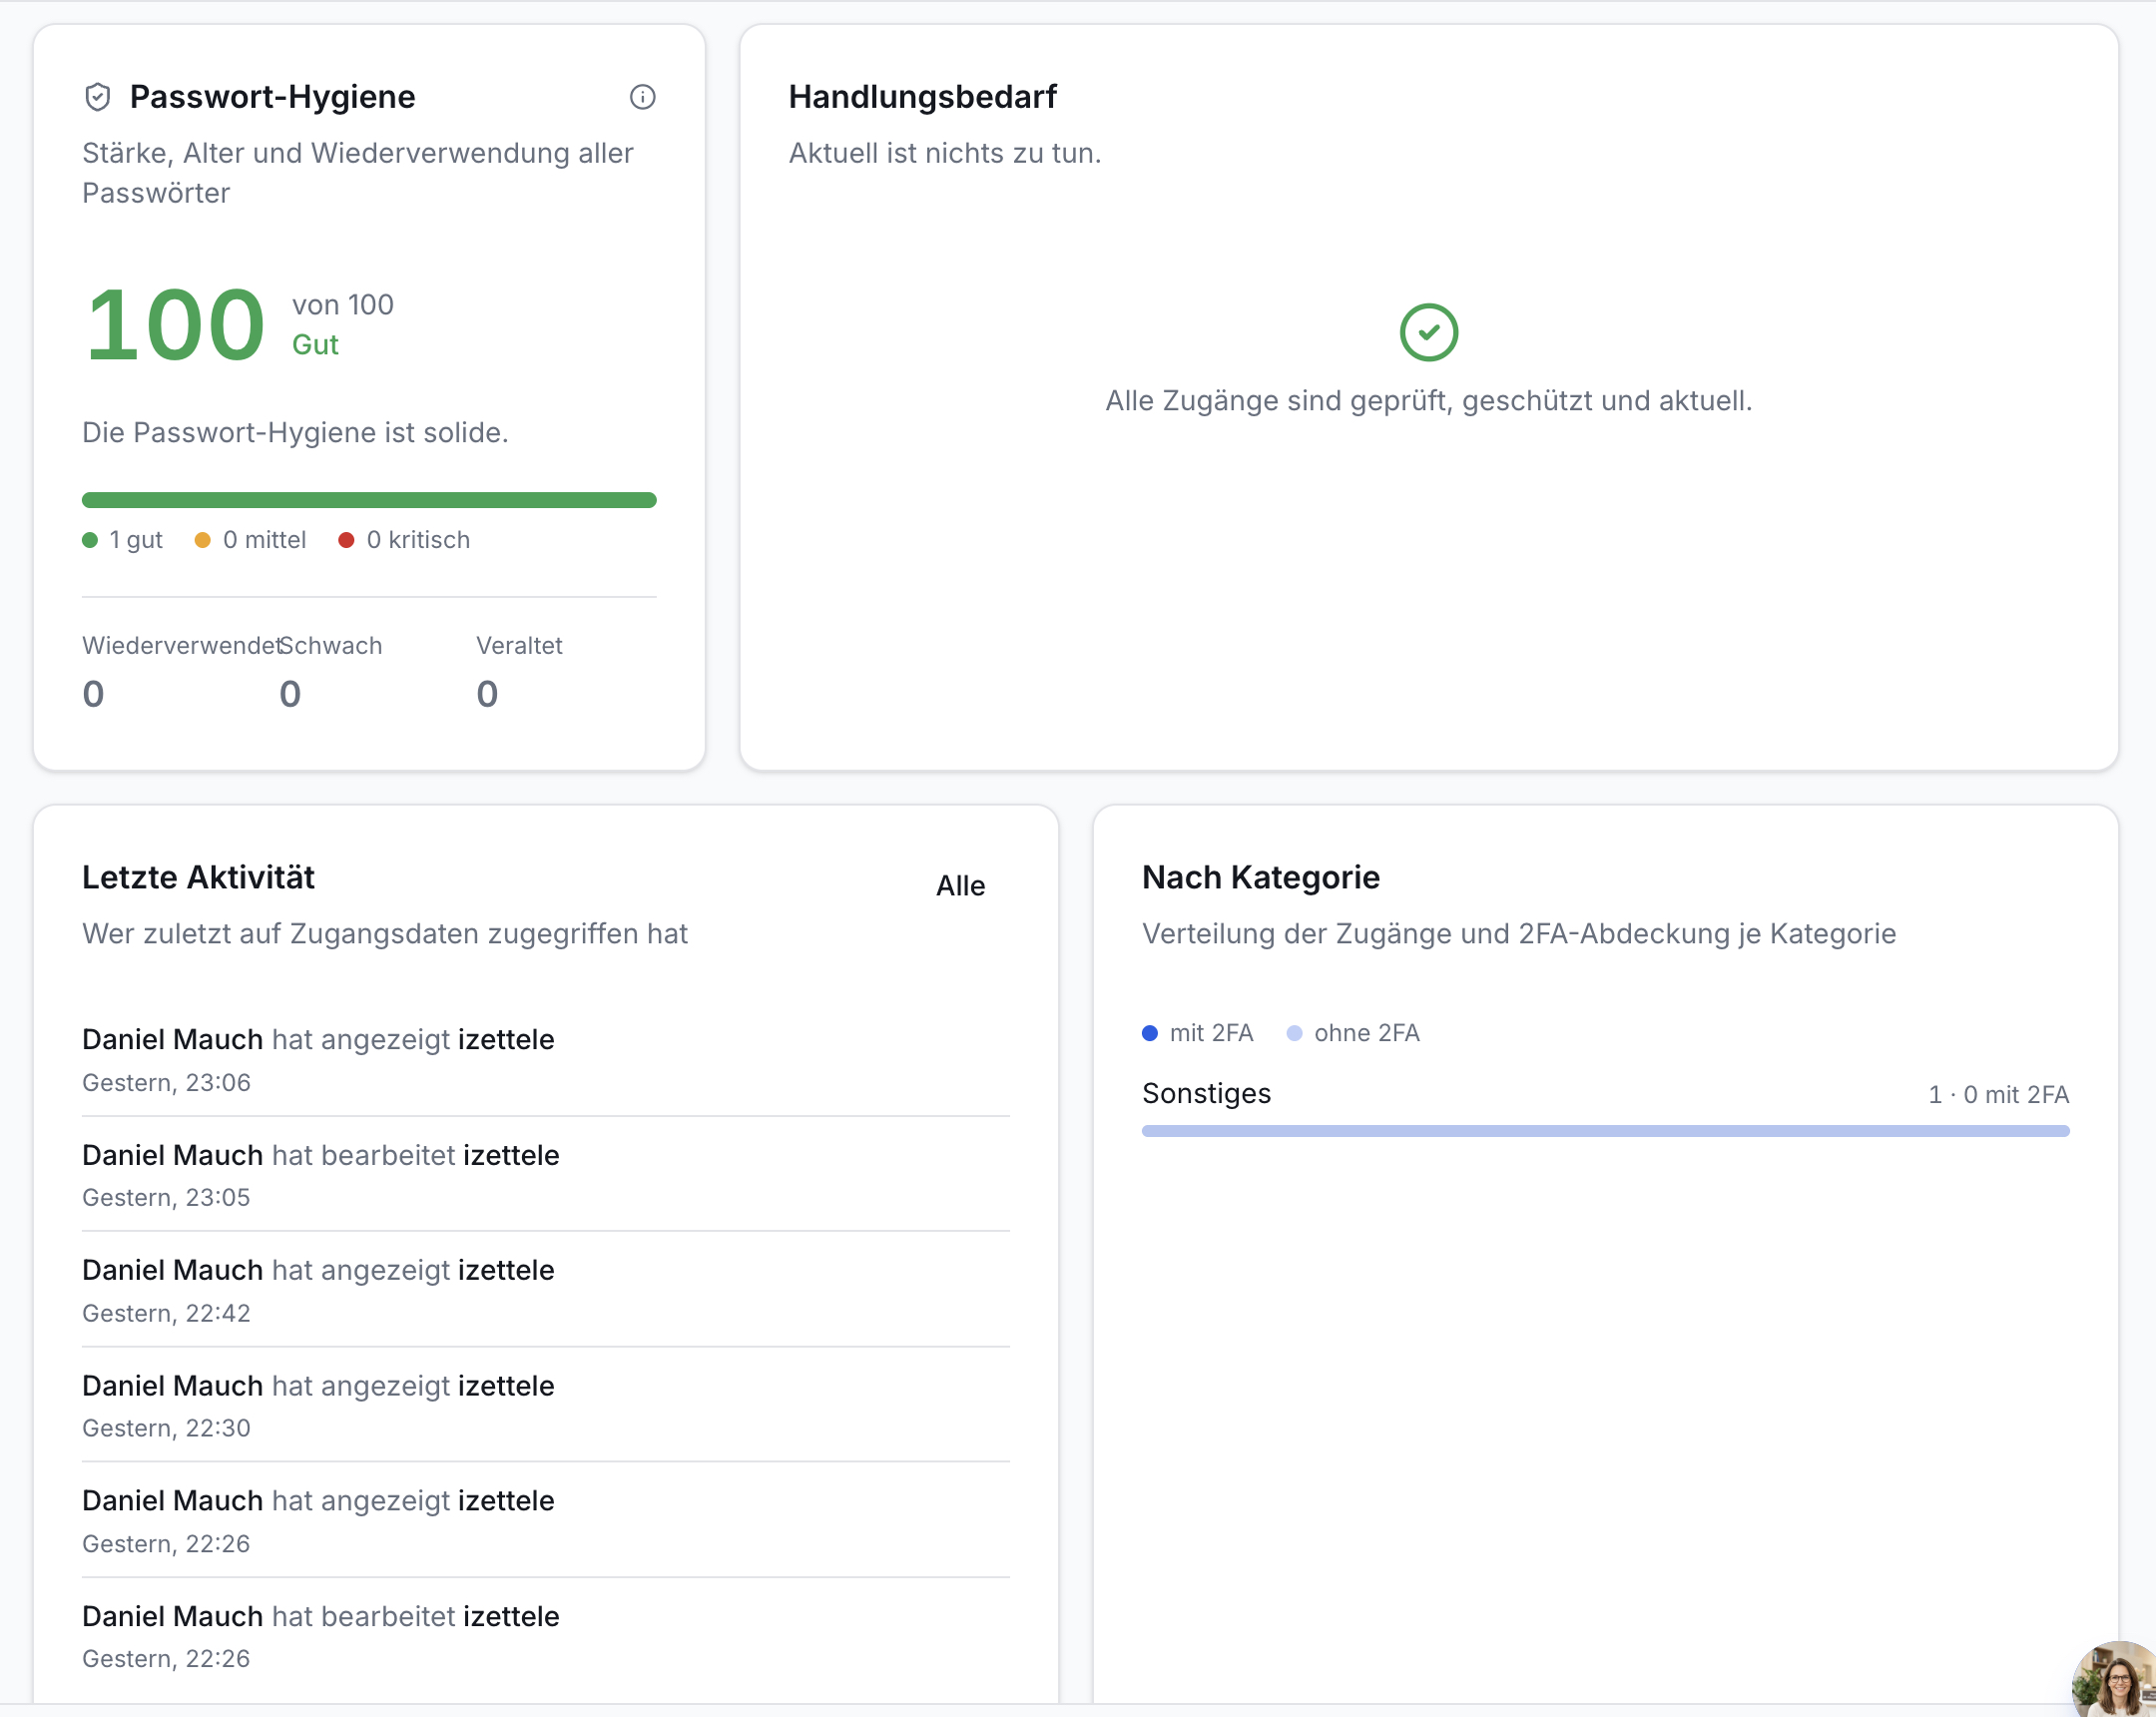Image resolution: width=2156 pixels, height=1717 pixels.
Task: Click the 1 gut legend label
Action: 136,540
